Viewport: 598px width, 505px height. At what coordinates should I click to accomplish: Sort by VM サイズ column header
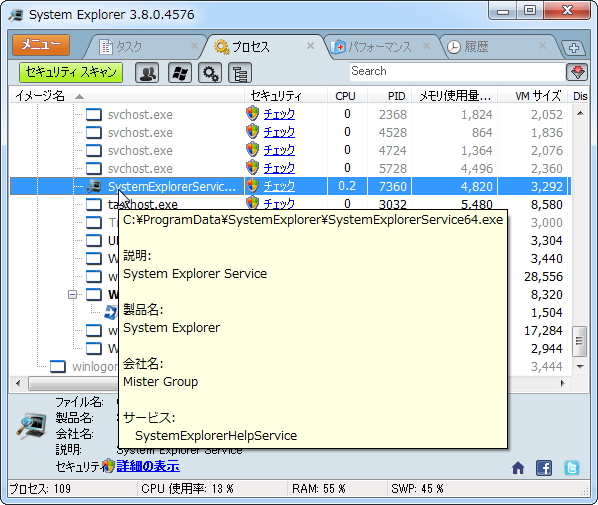[x=532, y=96]
